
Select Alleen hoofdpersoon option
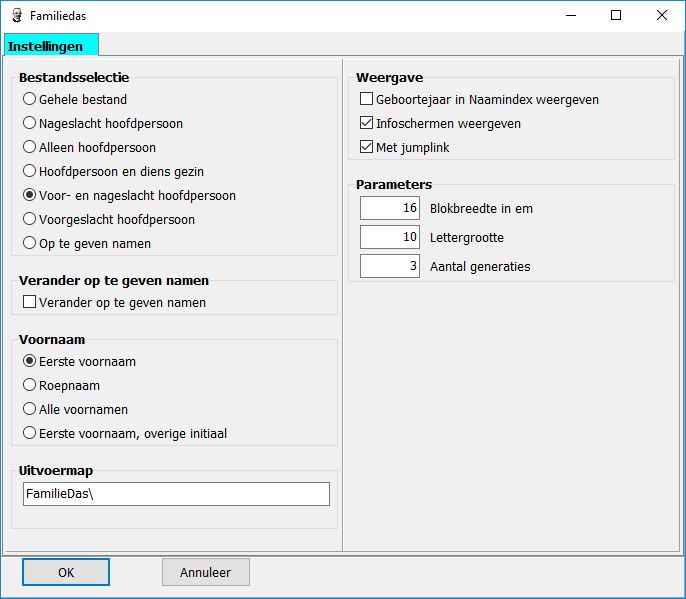coord(30,148)
